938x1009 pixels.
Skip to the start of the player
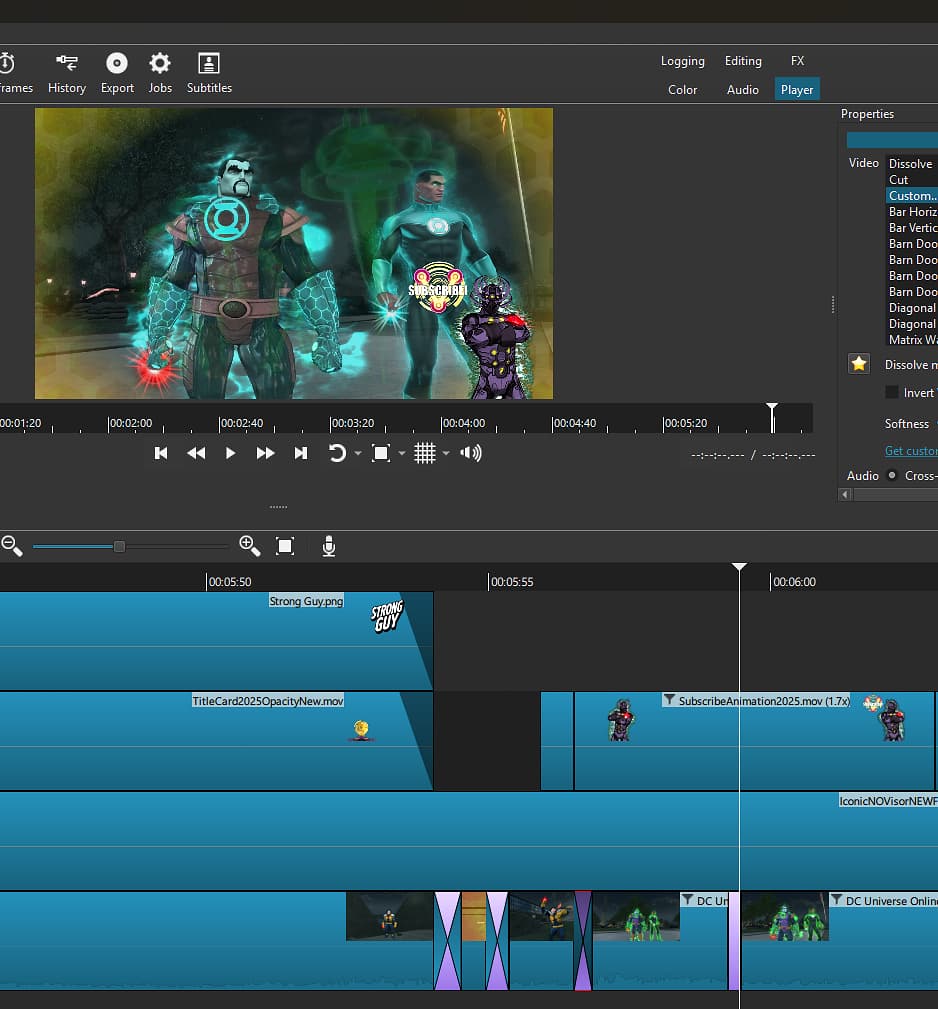(161, 453)
